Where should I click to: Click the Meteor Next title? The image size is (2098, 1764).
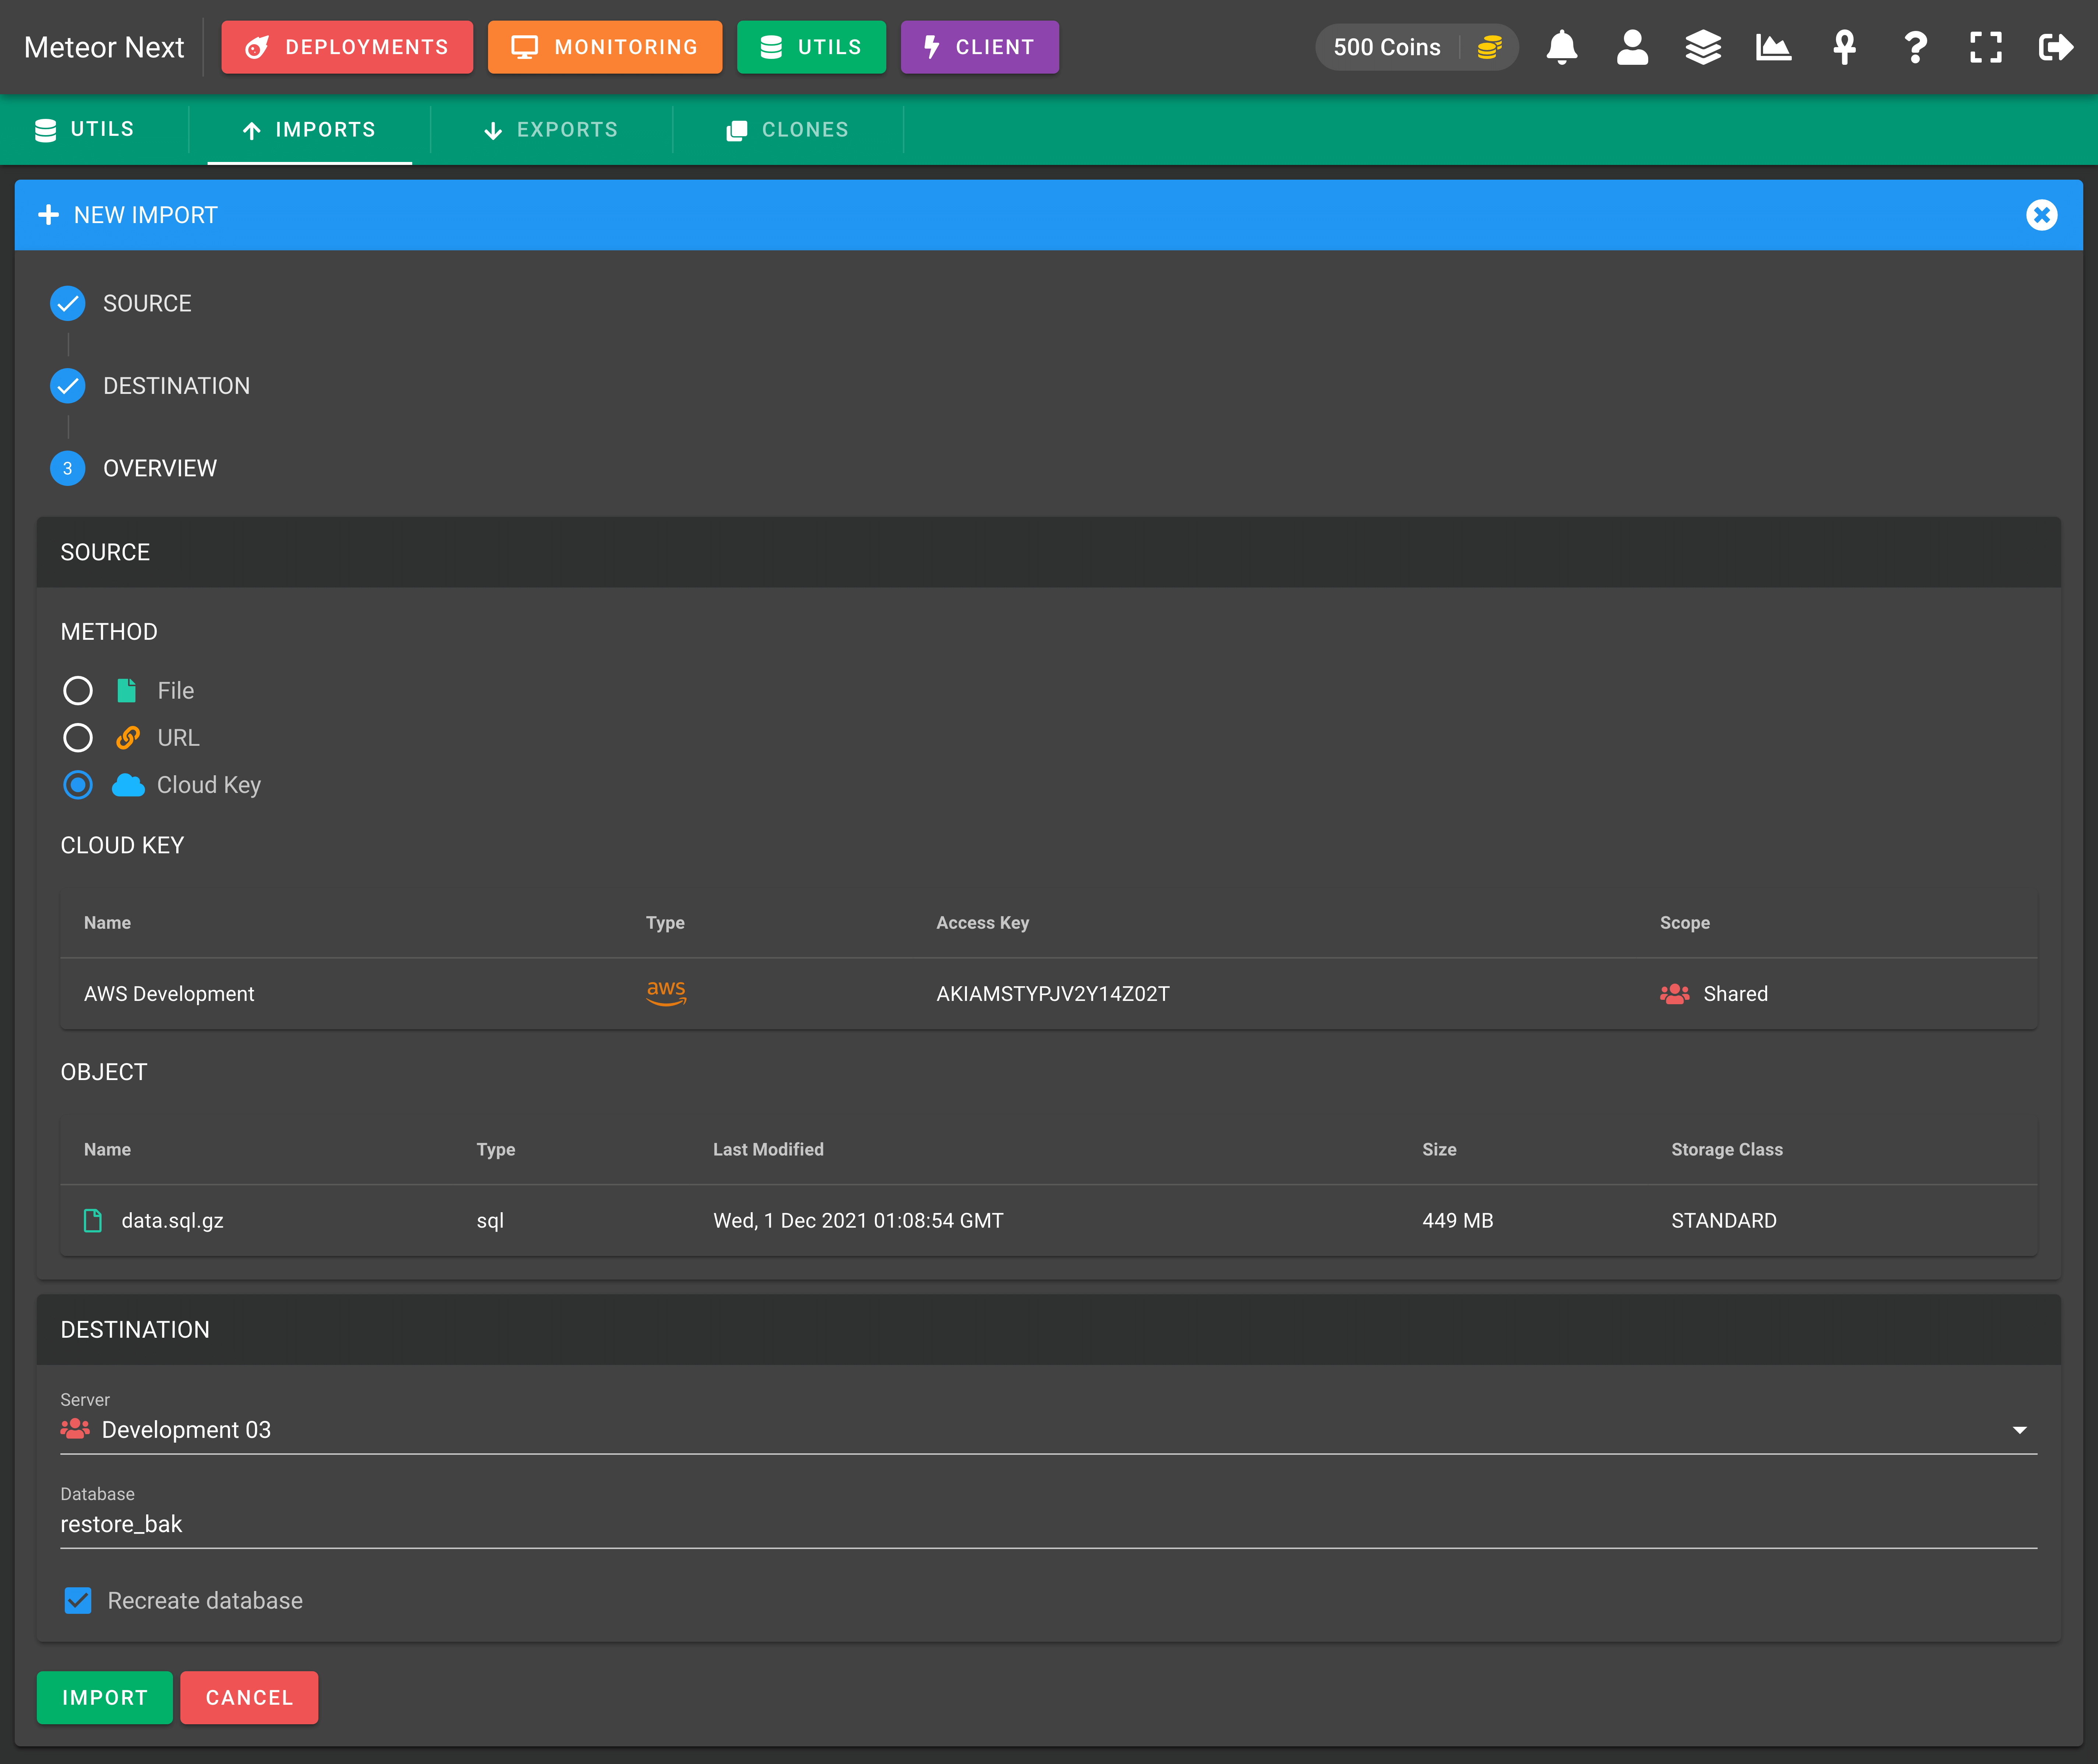pyautogui.click(x=104, y=47)
